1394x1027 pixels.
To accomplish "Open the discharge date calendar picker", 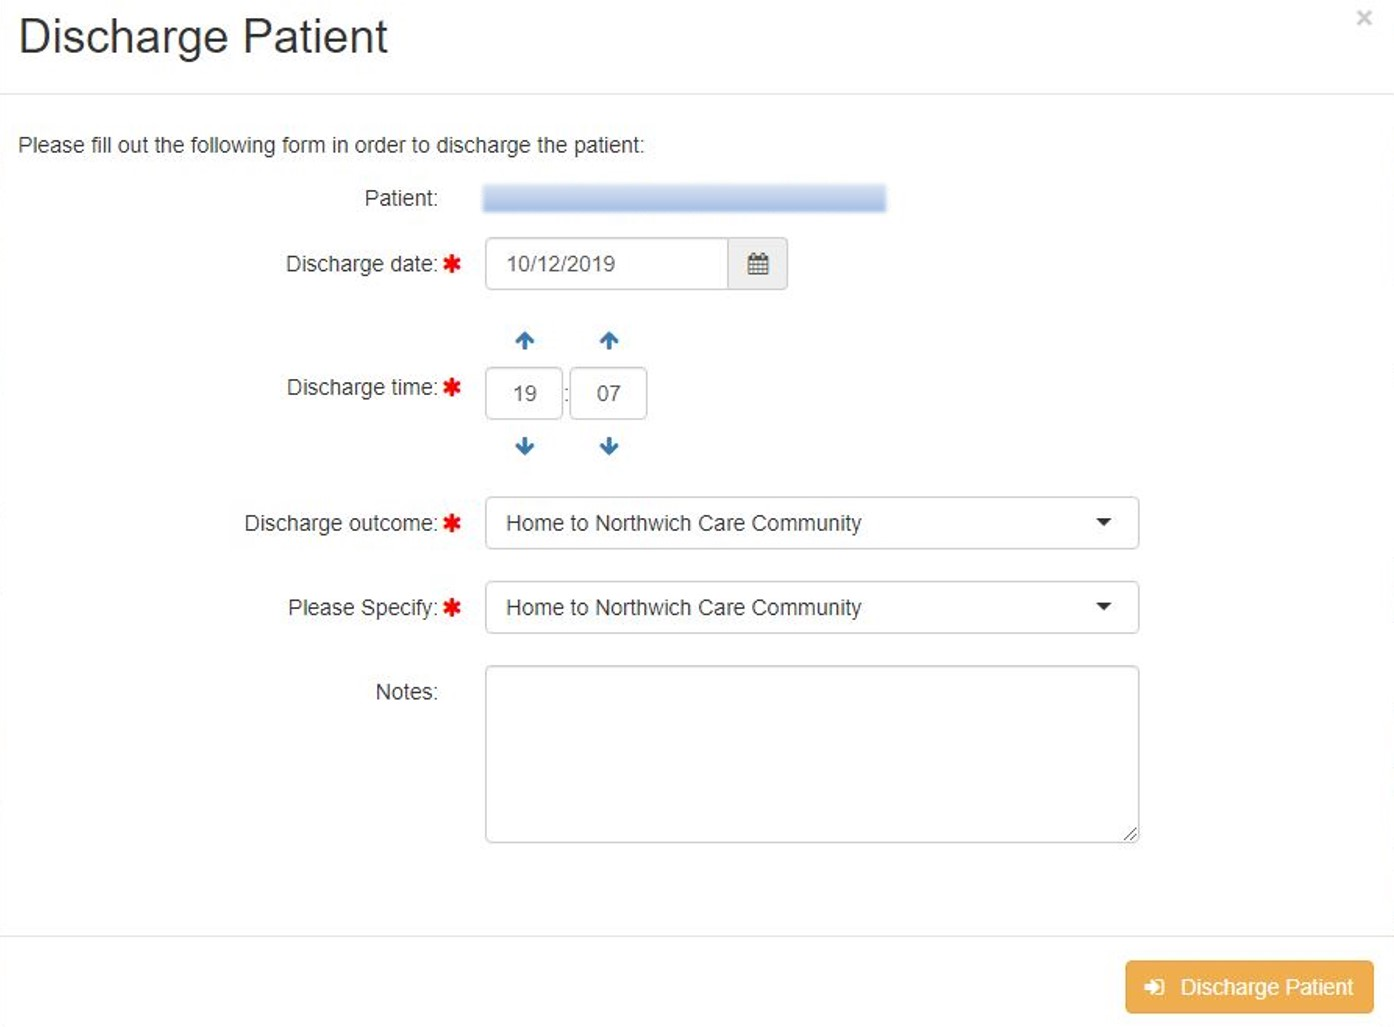I will [758, 264].
